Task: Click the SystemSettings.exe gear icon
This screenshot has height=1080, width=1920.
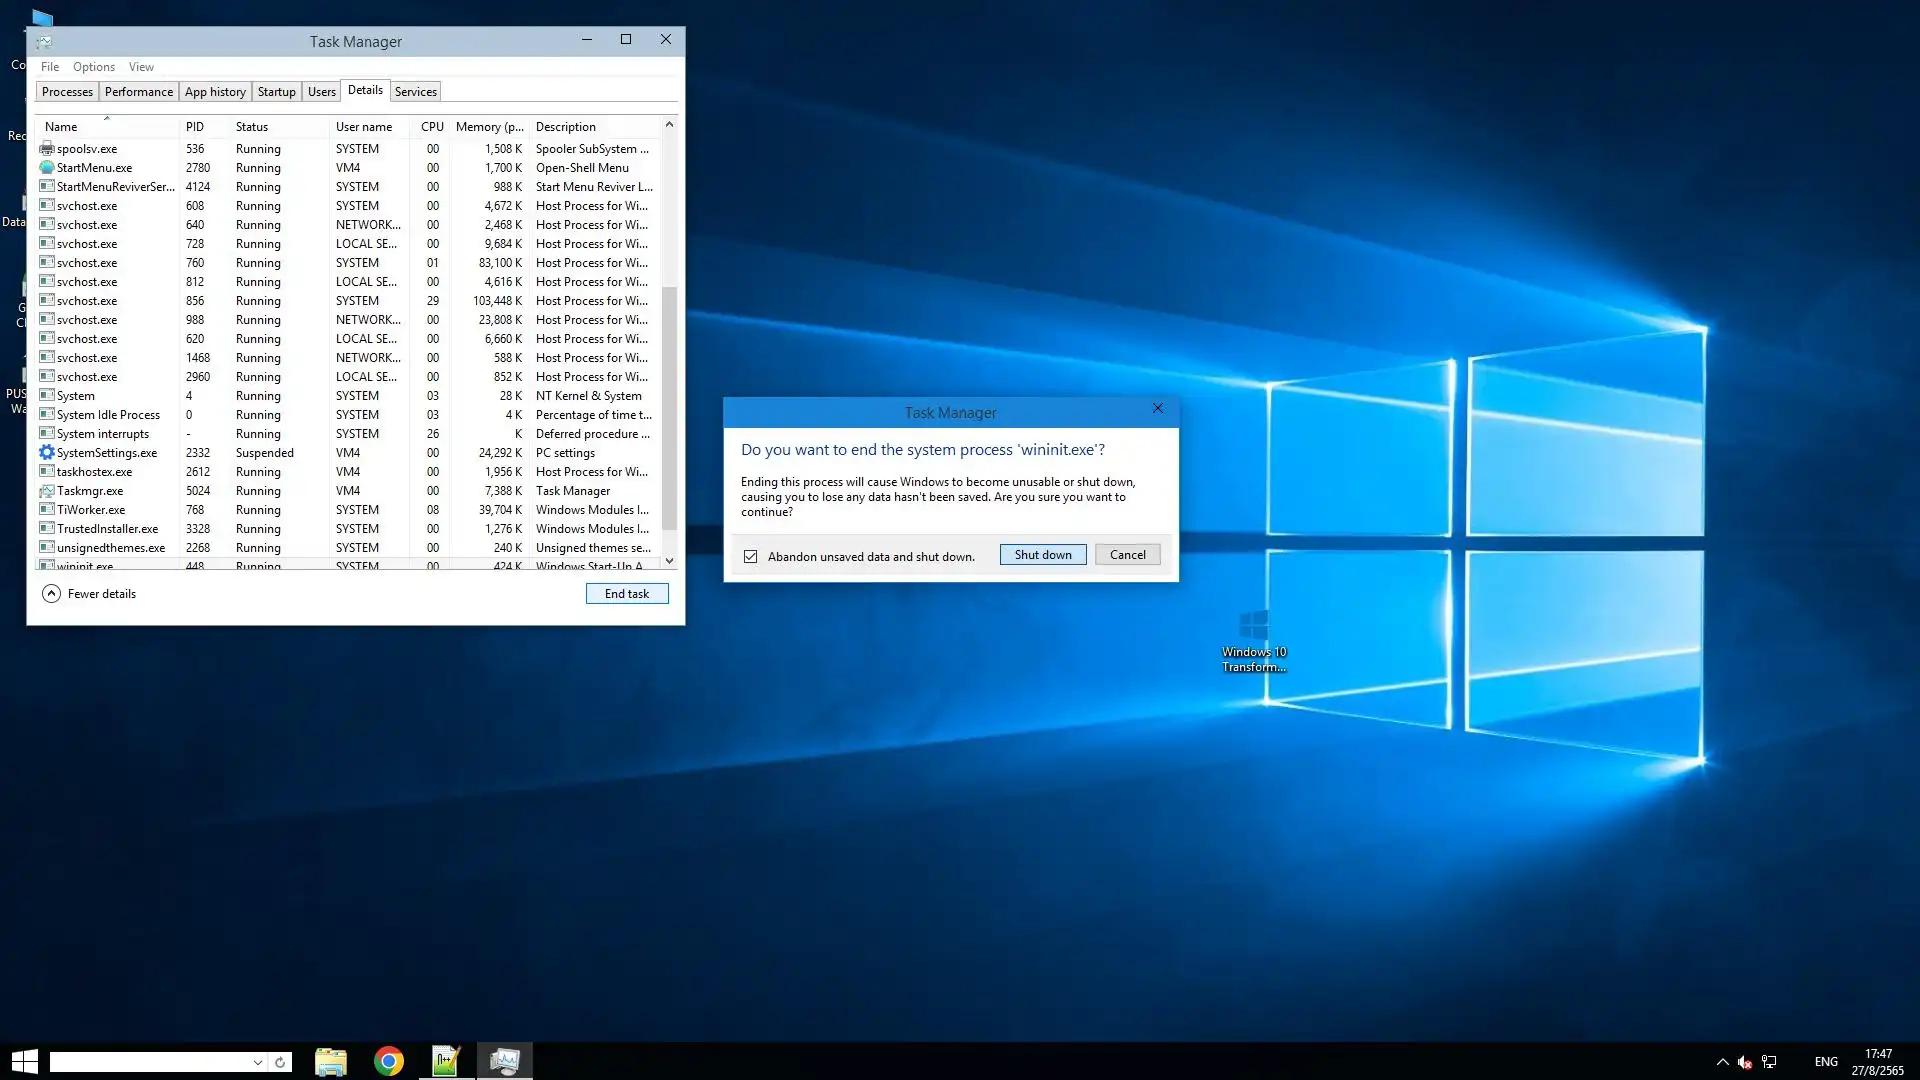Action: 47,453
